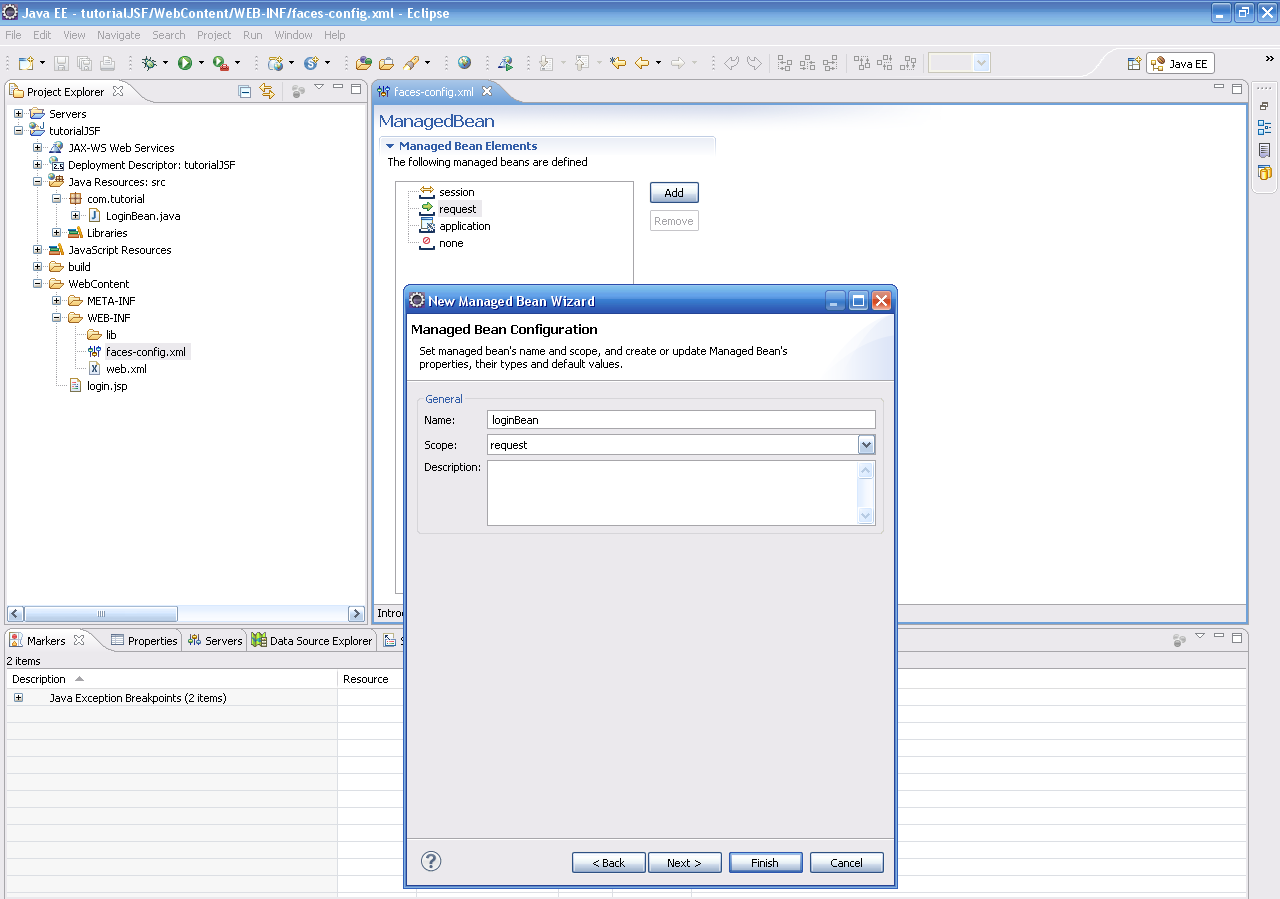
Task: Click the Description box scroll-down arrow
Action: click(x=866, y=516)
